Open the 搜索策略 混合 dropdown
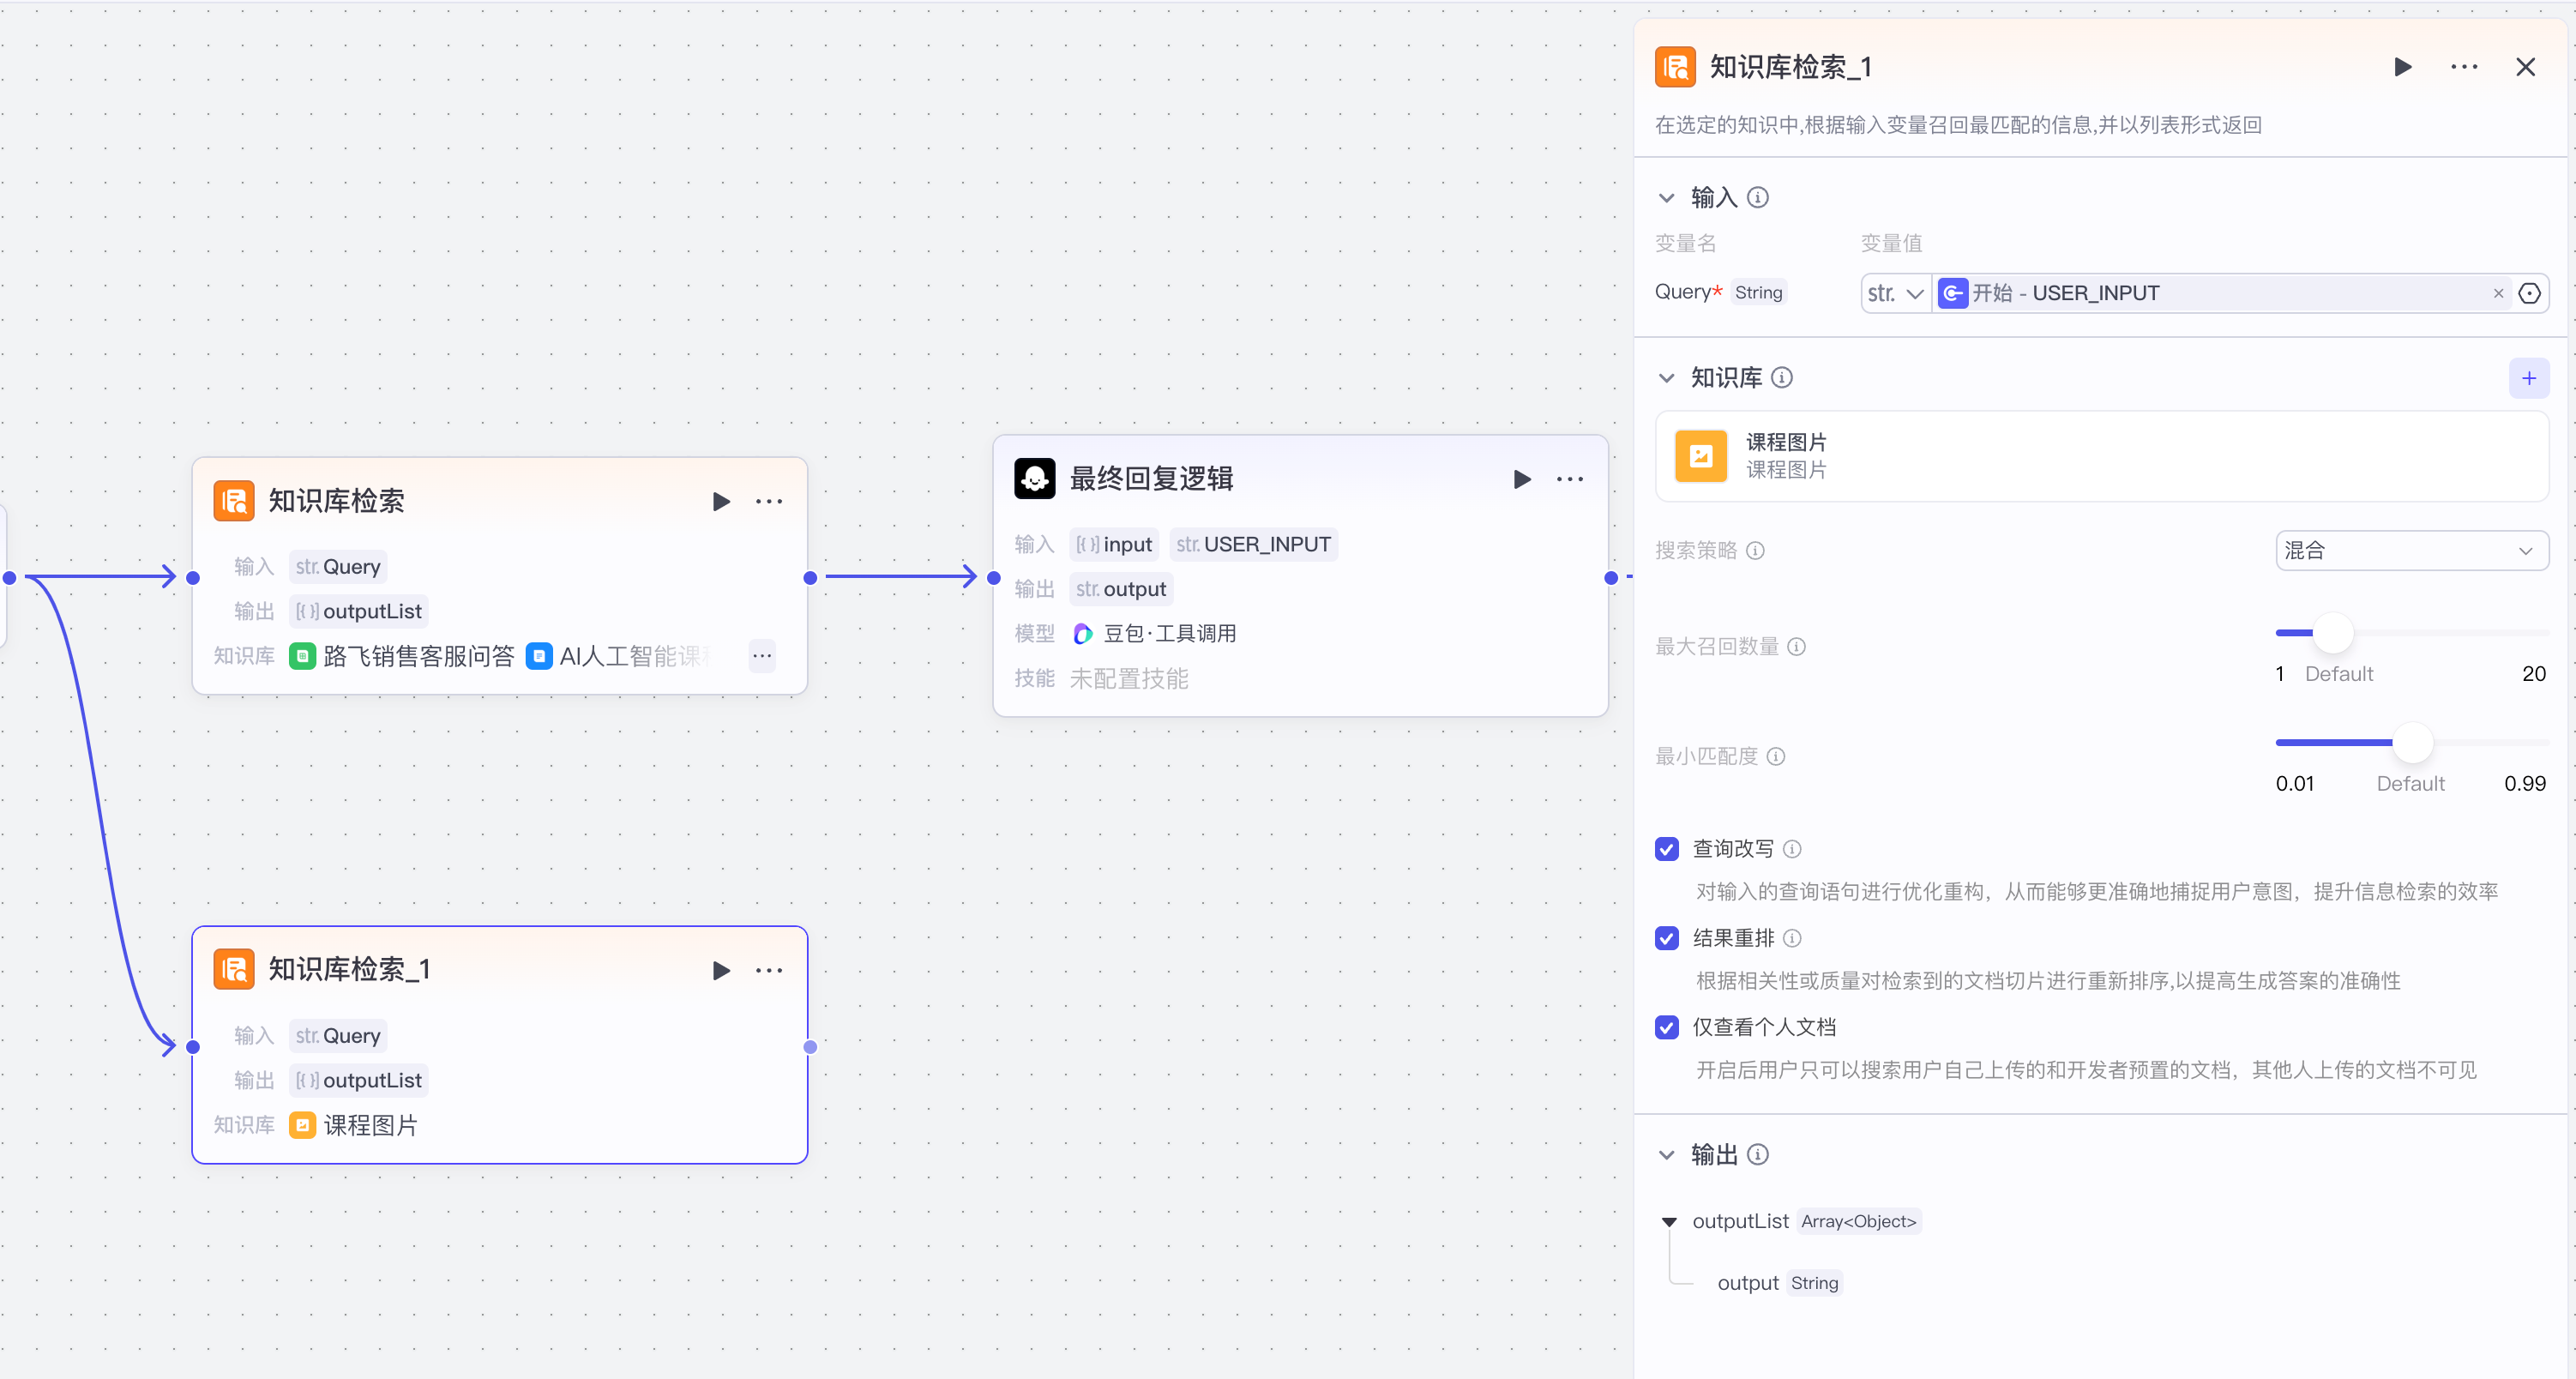Viewport: 2576px width, 1379px height. [2411, 551]
